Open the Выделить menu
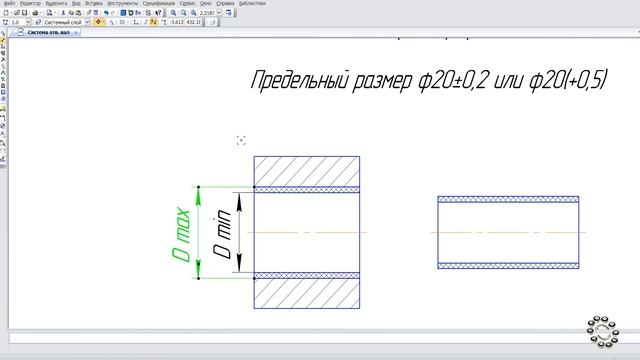The width and height of the screenshot is (640, 360). click(x=56, y=3)
